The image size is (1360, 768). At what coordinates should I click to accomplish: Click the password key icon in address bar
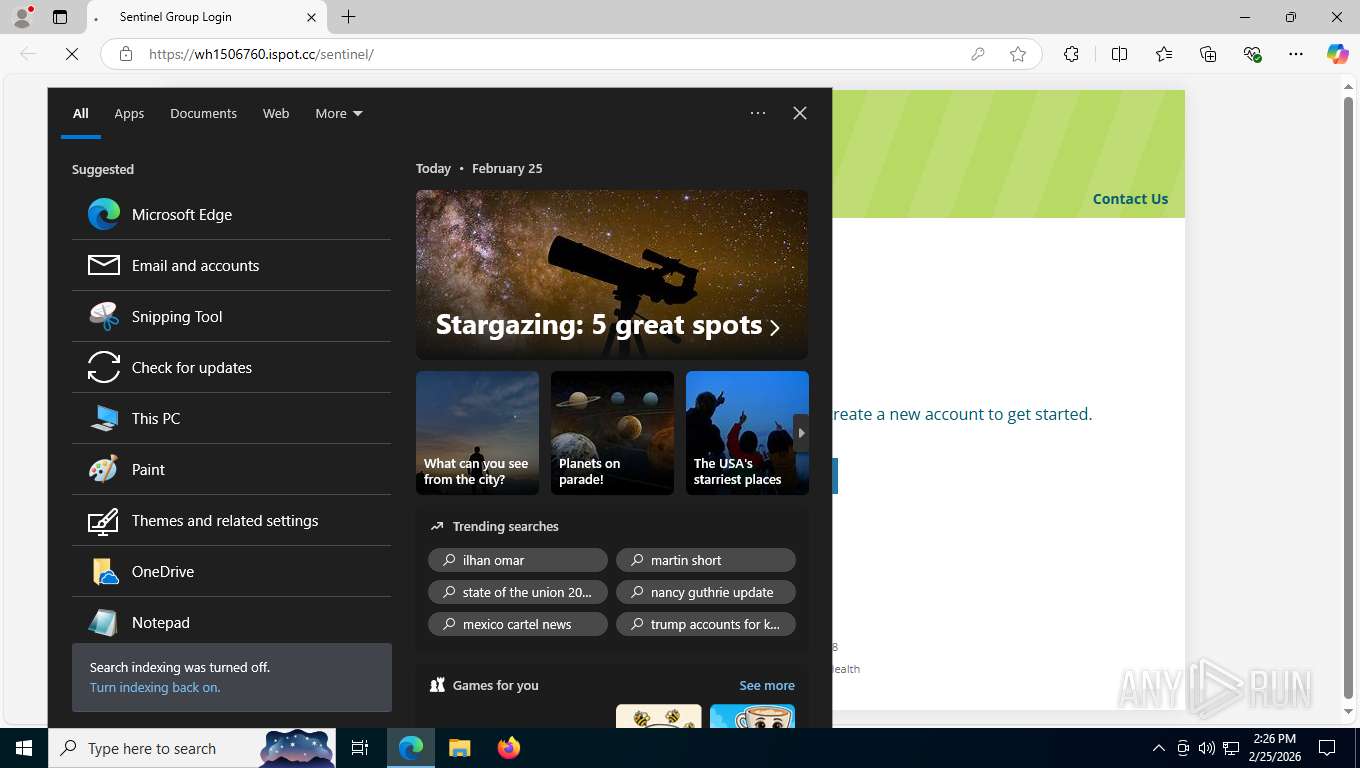(978, 54)
